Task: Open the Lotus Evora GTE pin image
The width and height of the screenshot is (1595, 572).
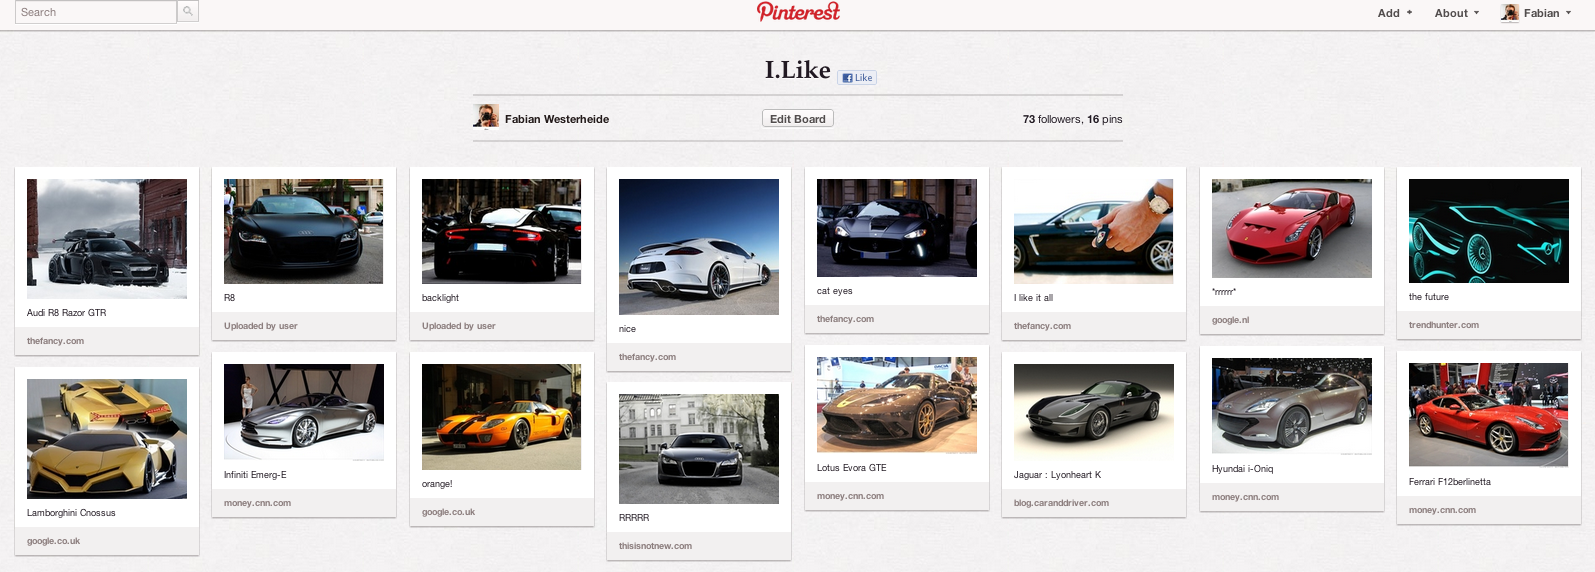Action: tap(897, 406)
